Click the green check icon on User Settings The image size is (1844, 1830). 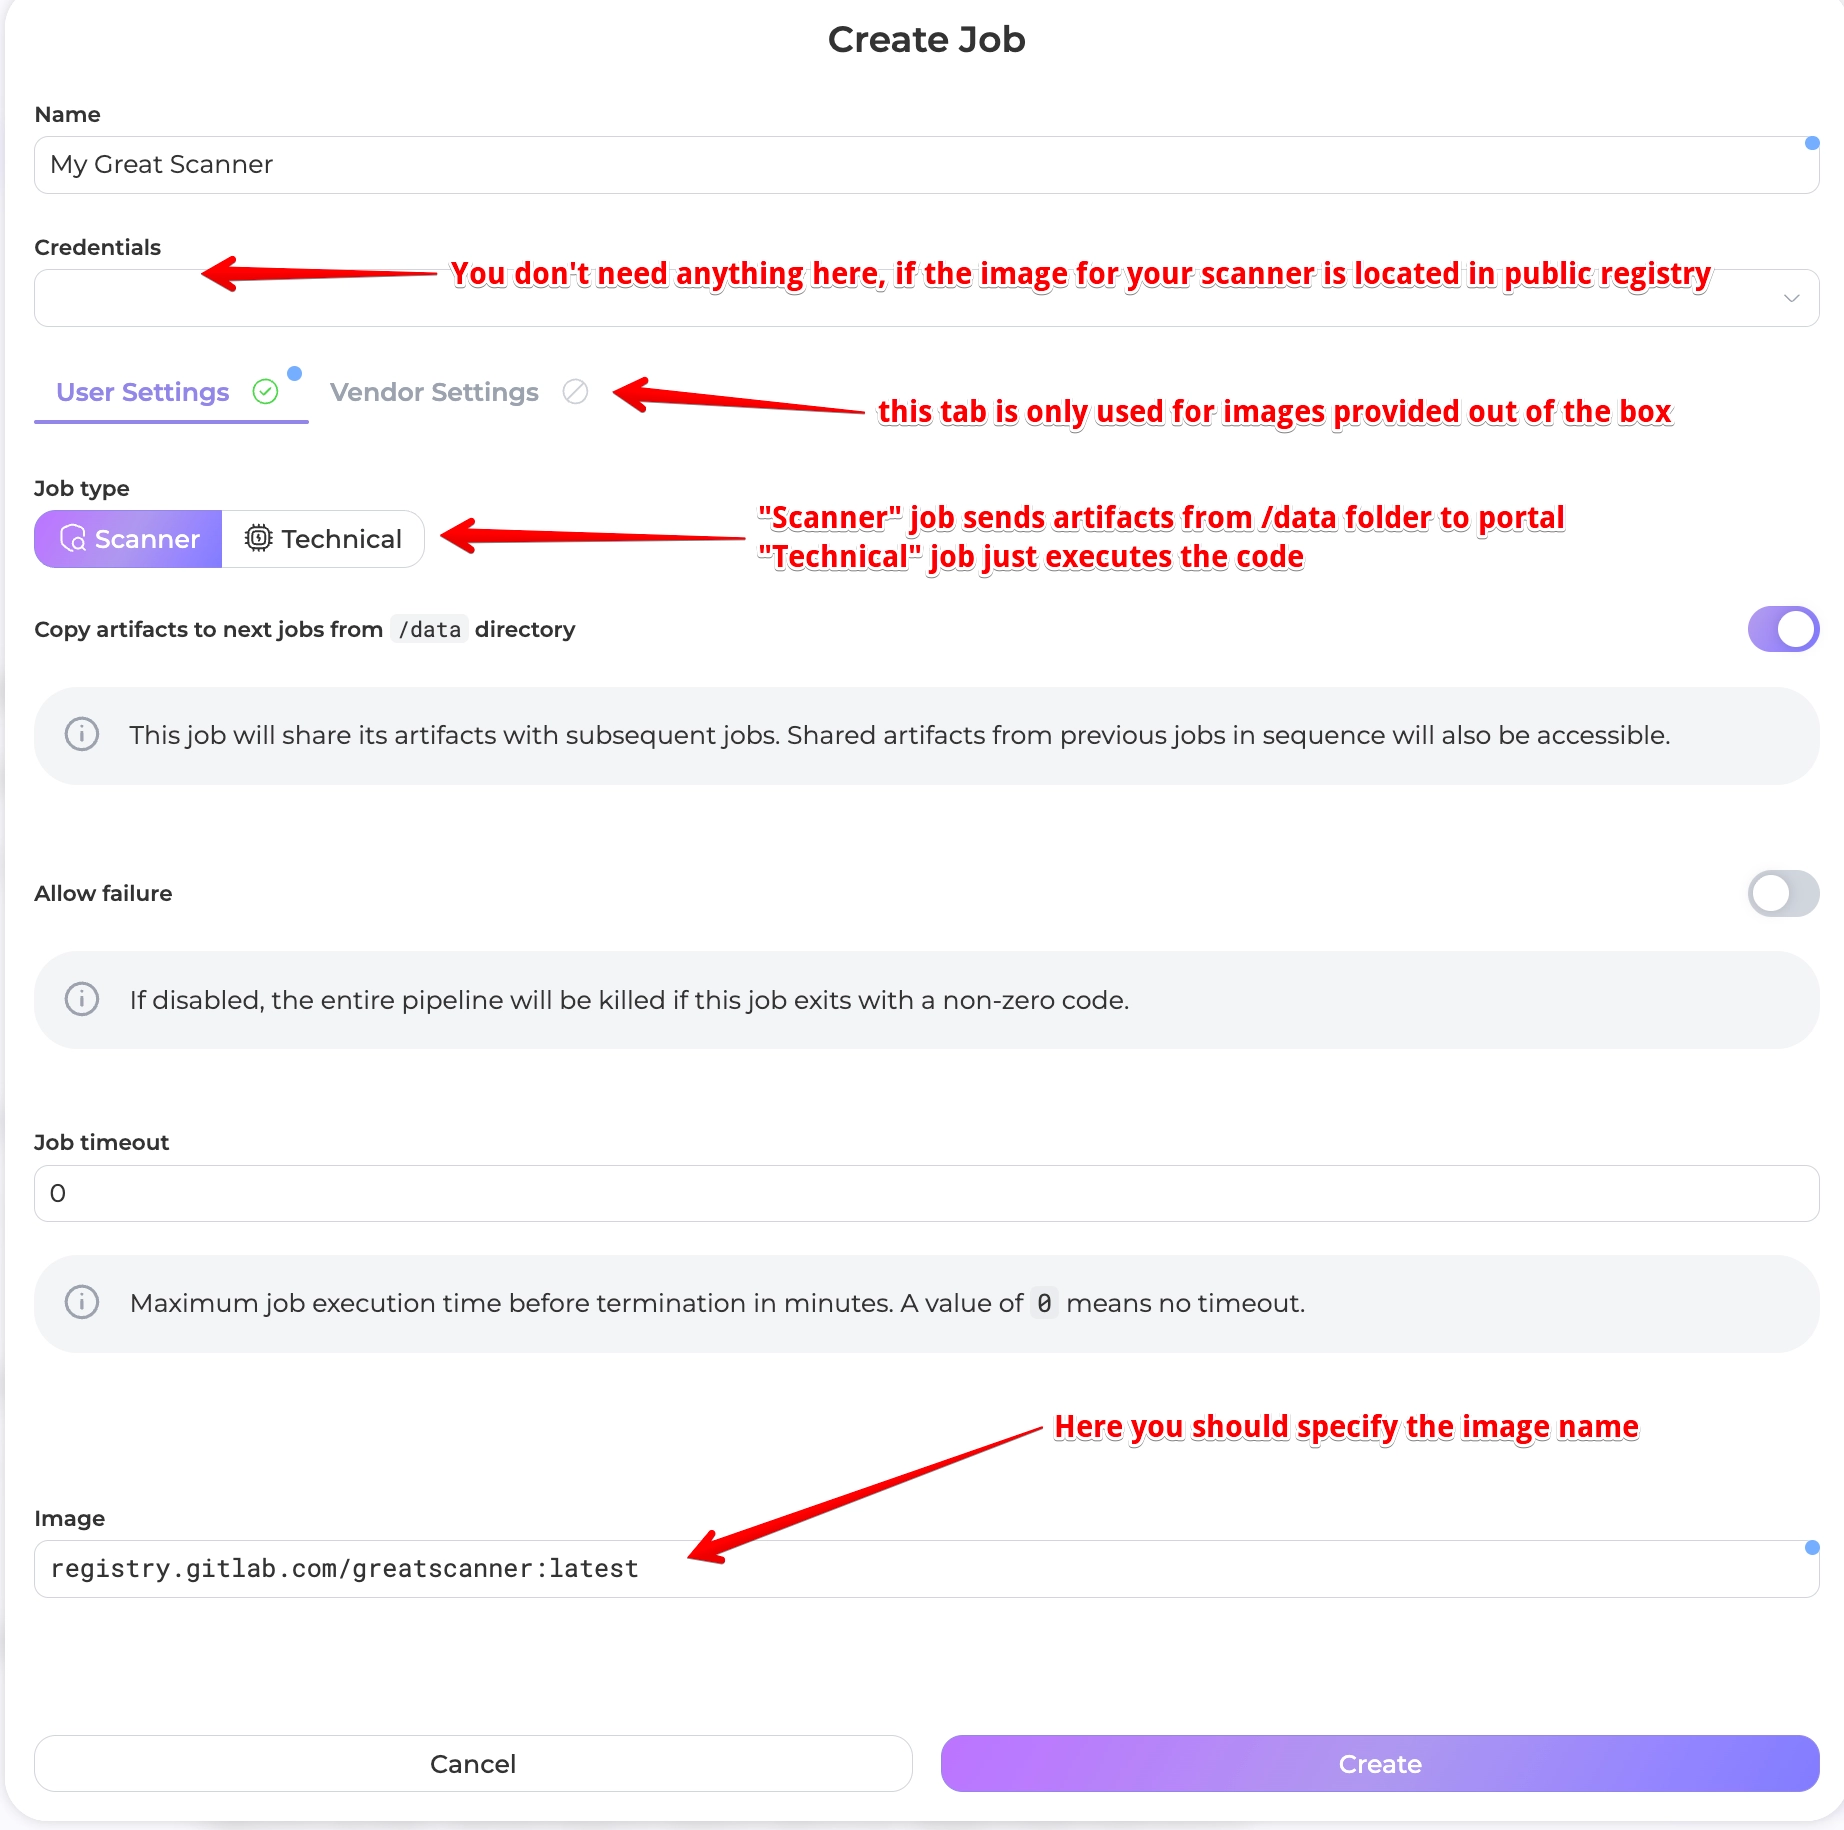tap(265, 392)
